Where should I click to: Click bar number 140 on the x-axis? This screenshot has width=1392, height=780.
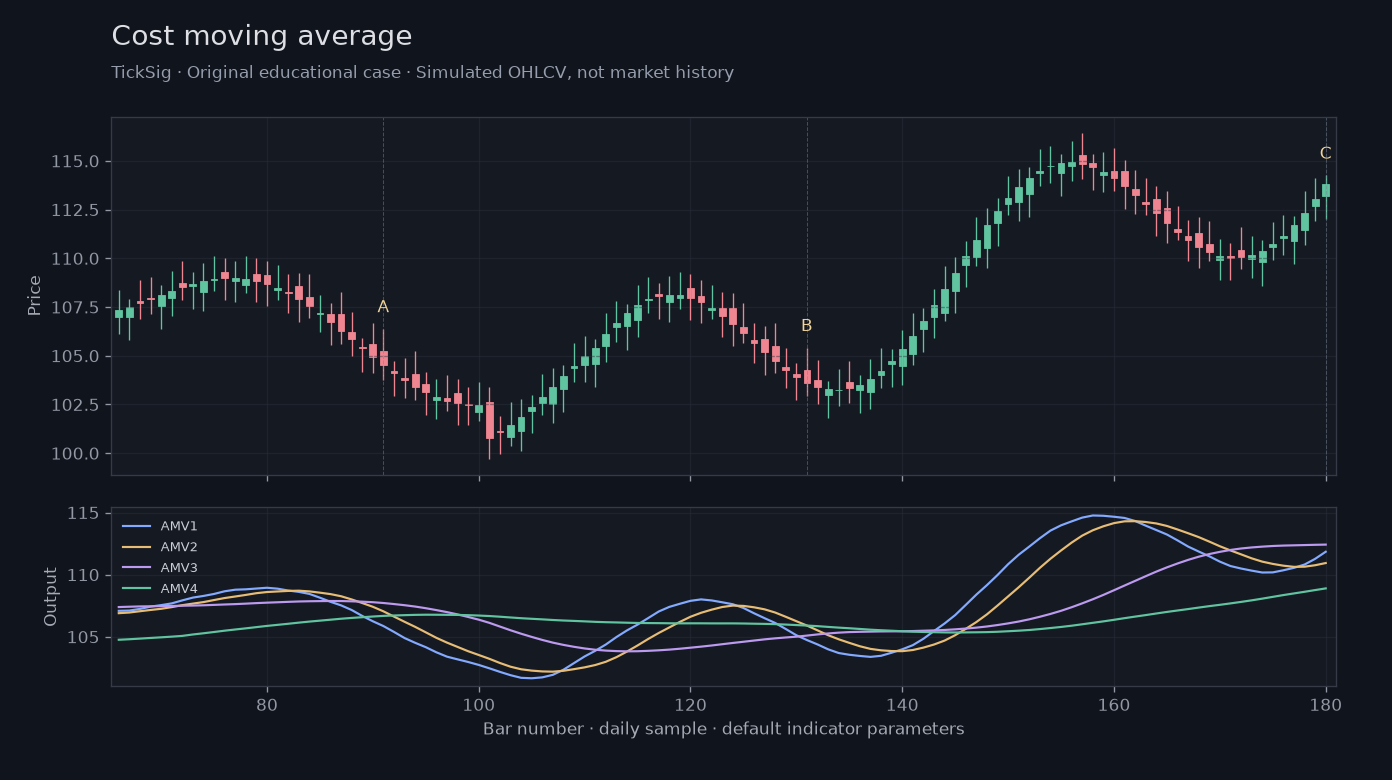click(x=902, y=703)
